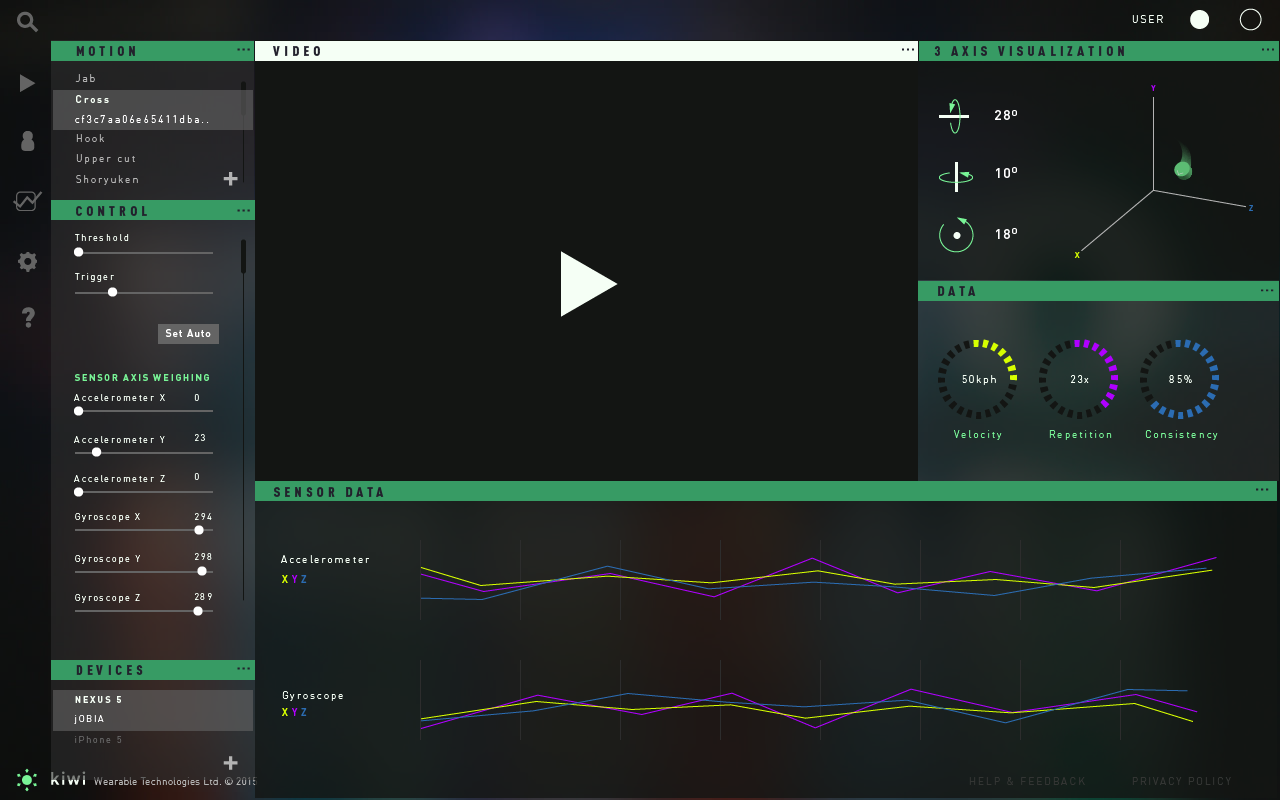Open the 3 AXIS VISUALIZATION options menu

pyautogui.click(x=1268, y=49)
